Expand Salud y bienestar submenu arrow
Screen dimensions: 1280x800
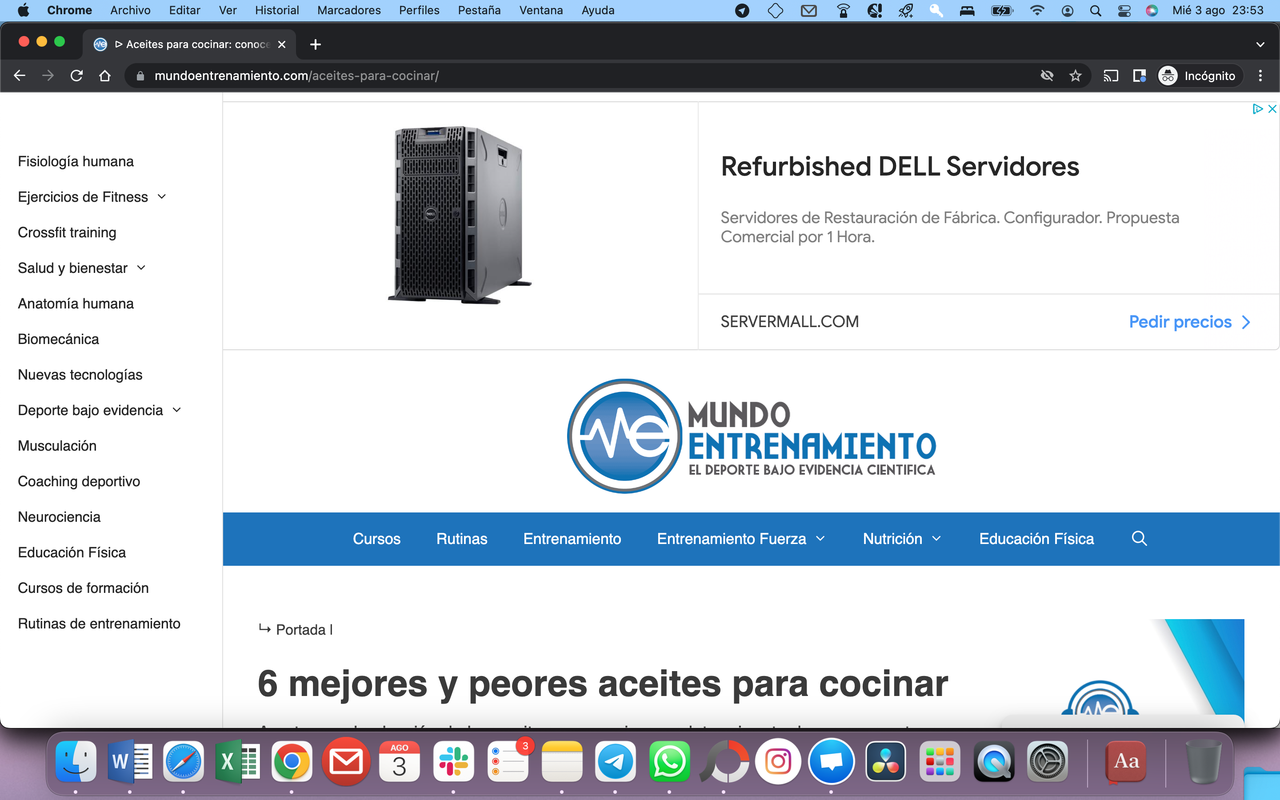click(x=141, y=268)
